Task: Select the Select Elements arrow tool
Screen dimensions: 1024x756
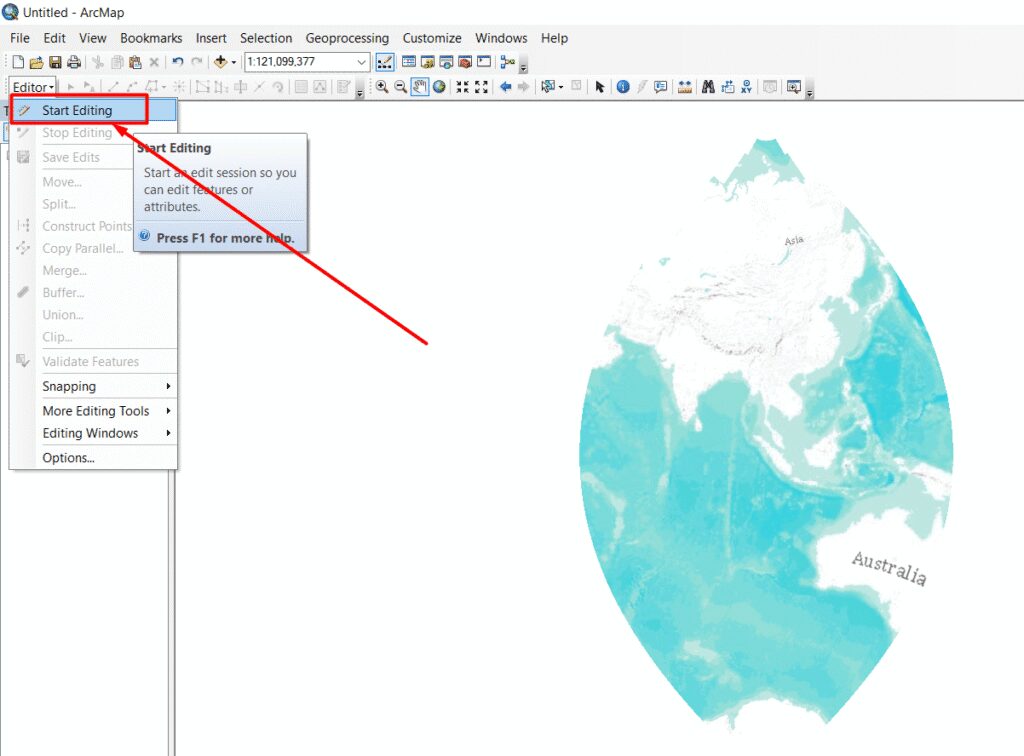Action: point(600,87)
